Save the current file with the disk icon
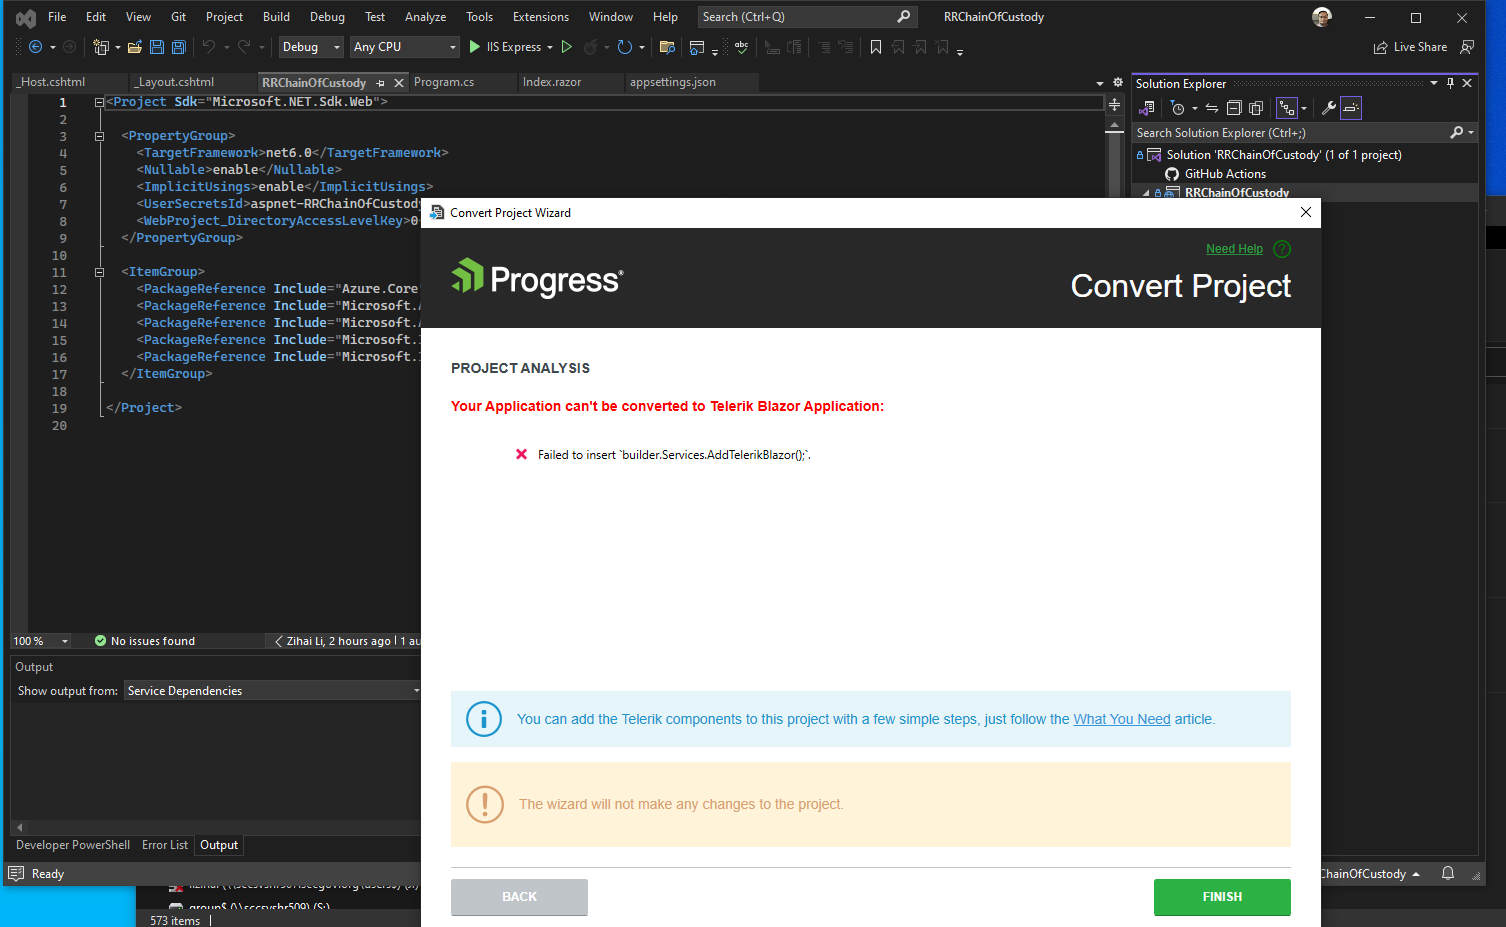Screen dimensions: 1506x927 (x=157, y=47)
